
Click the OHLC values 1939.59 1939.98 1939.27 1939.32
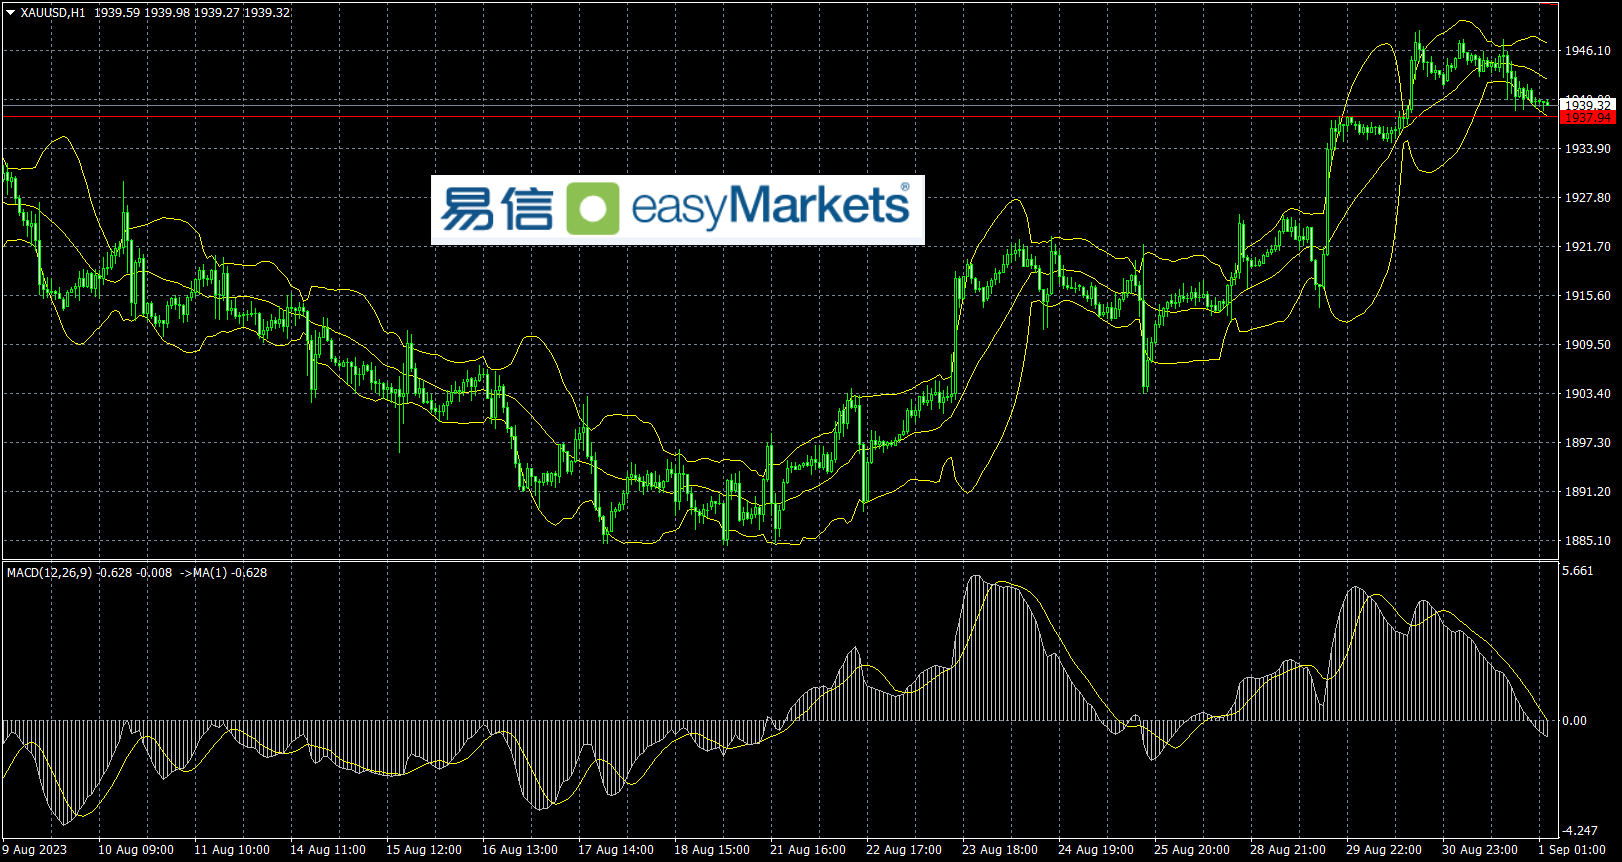point(192,13)
